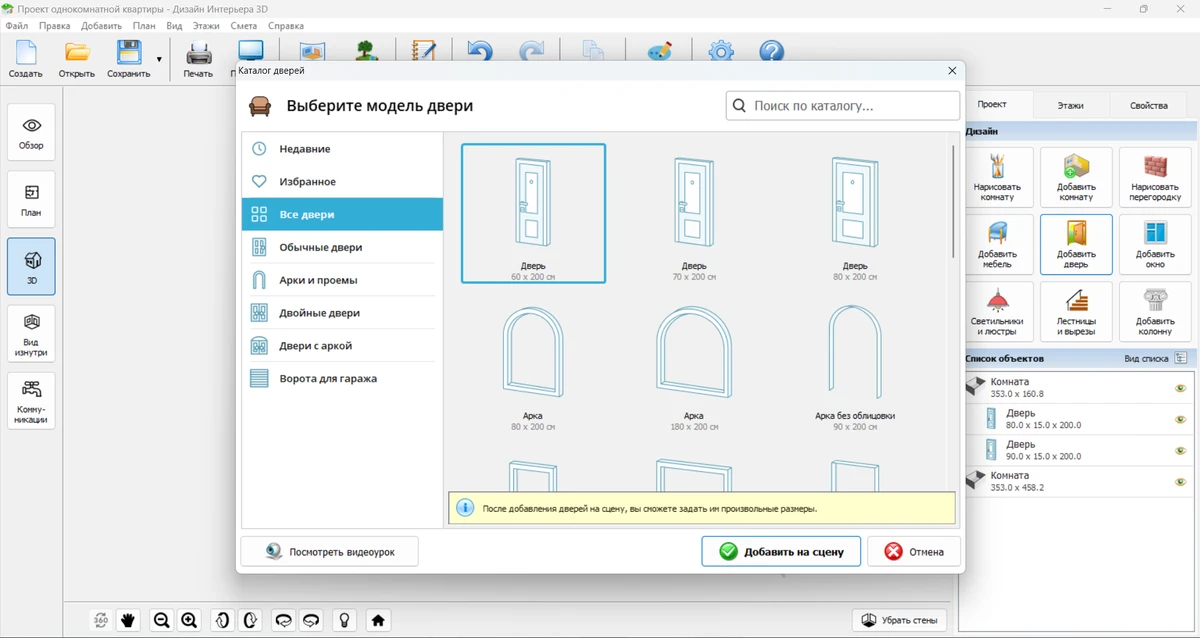Save the project with the Сохранить floppy icon
The width and height of the screenshot is (1200, 638).
coord(128,58)
